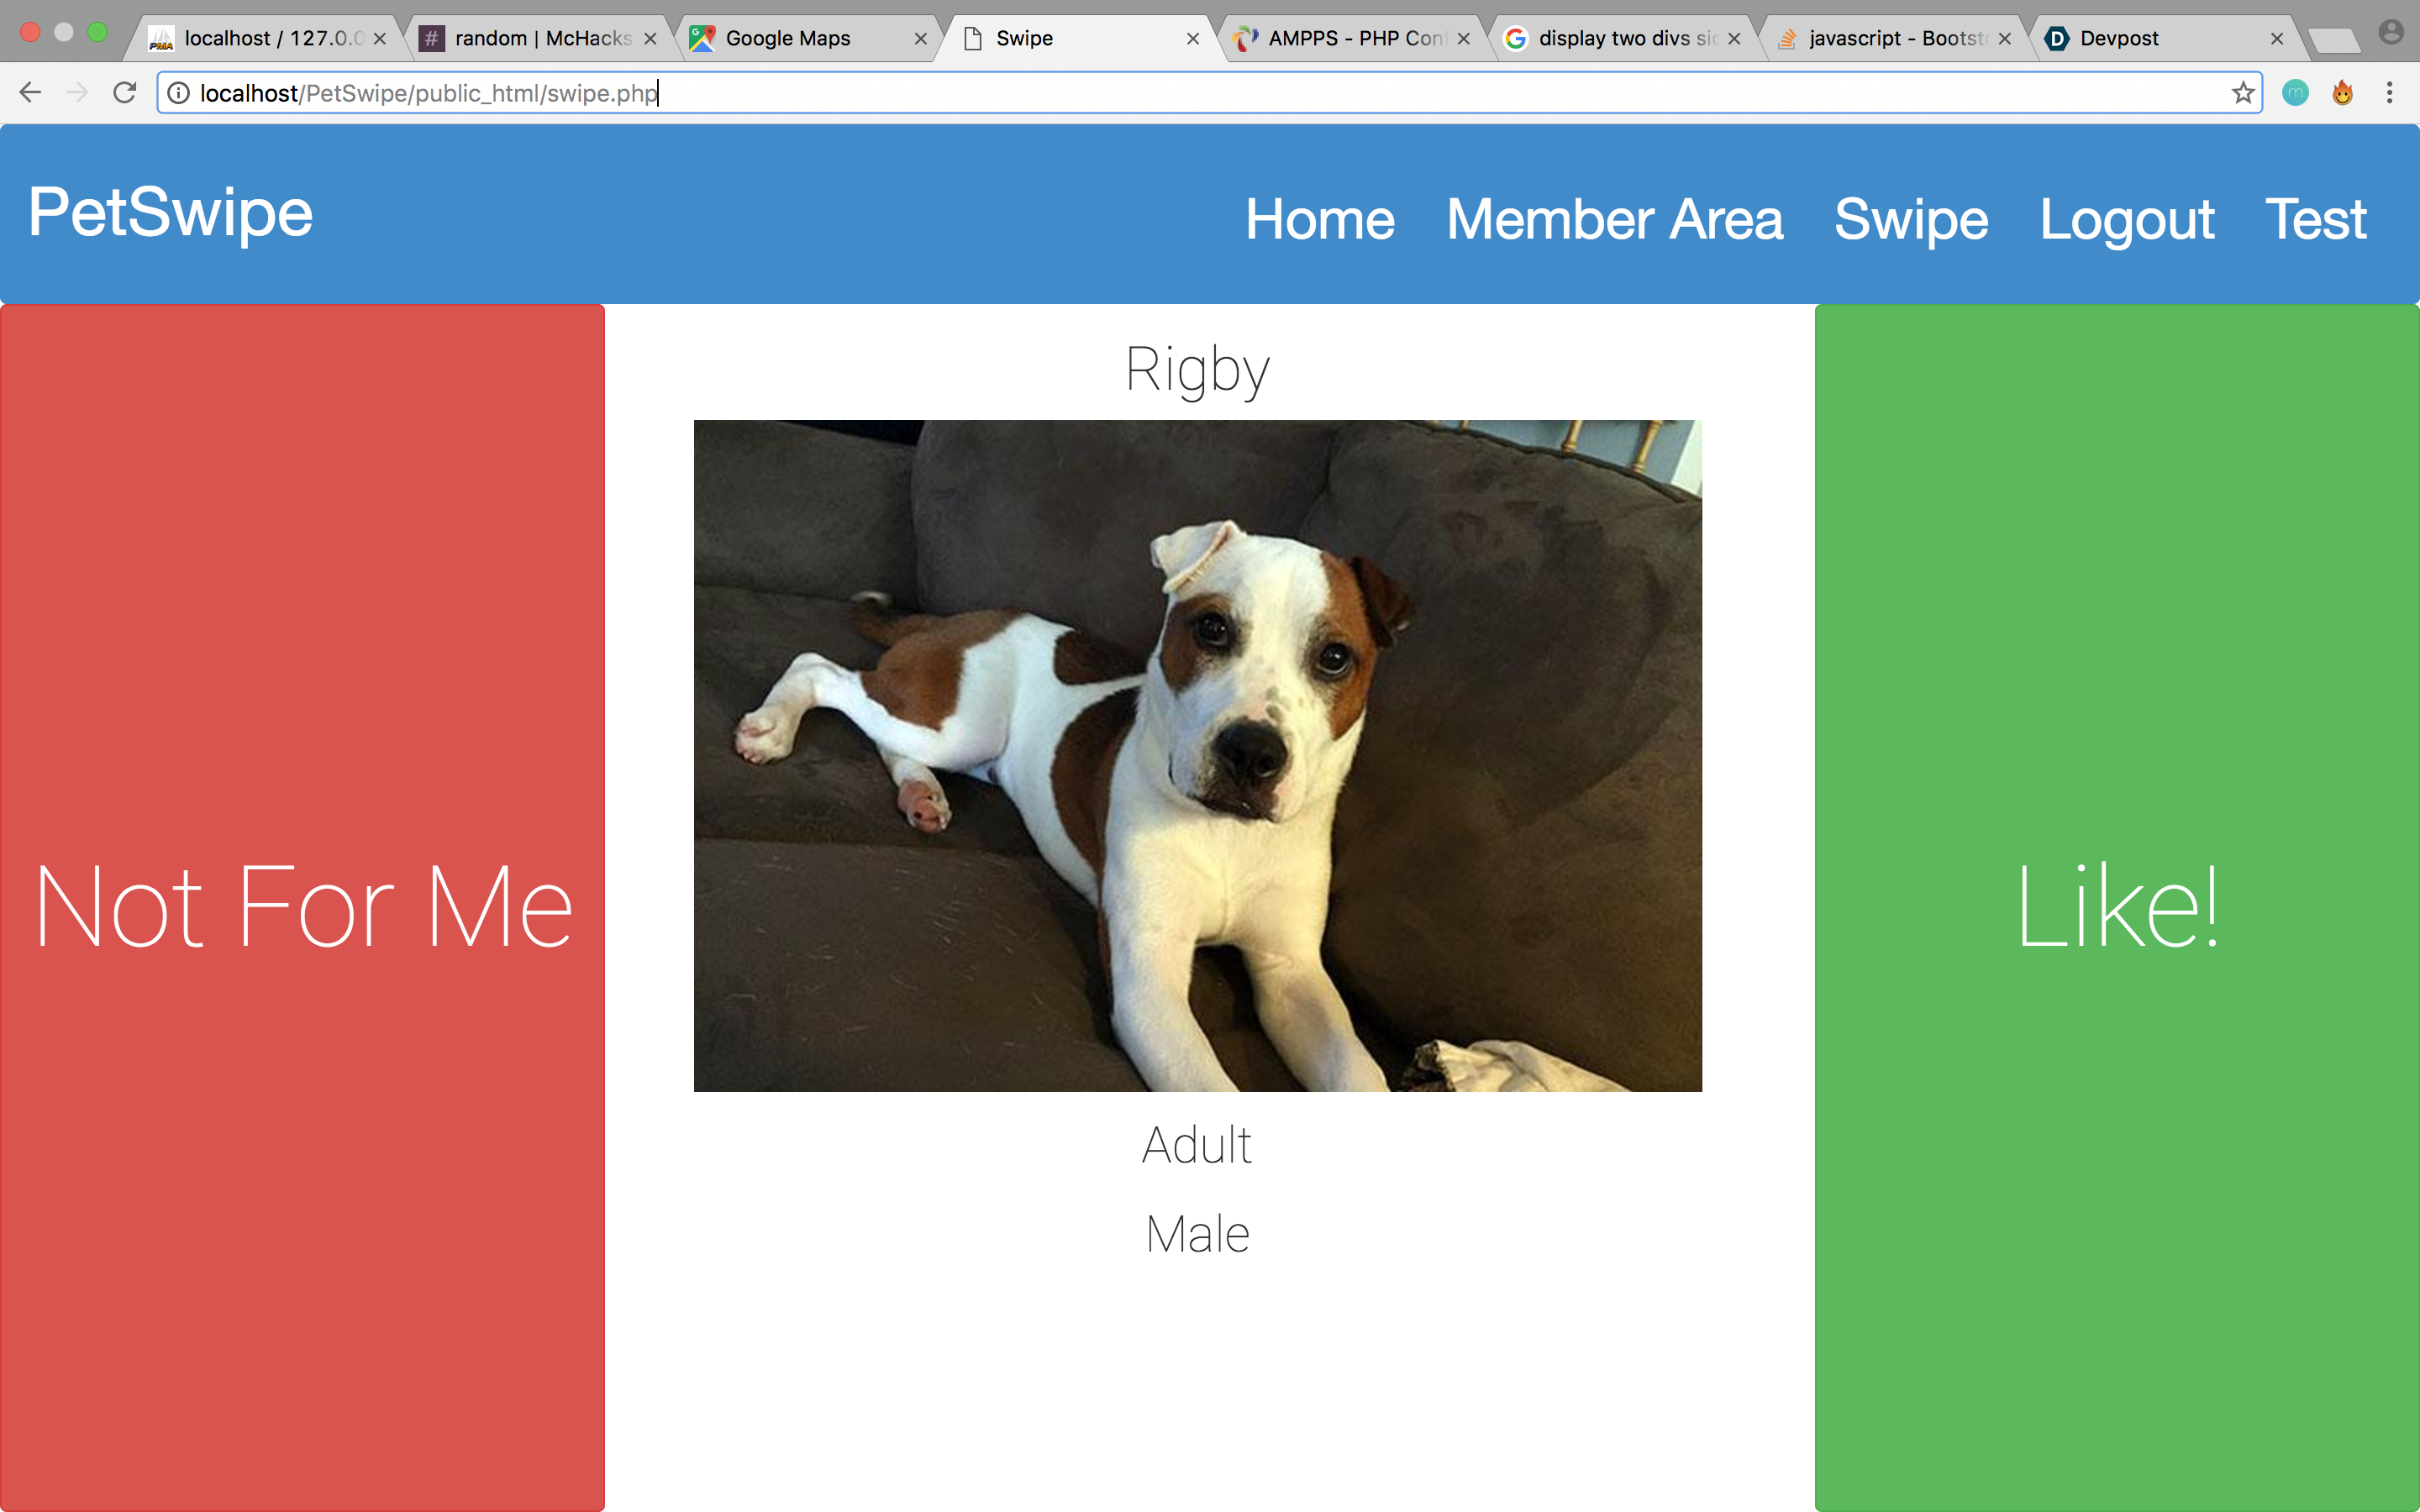Click the green Like! button
The height and width of the screenshot is (1512, 2420).
pos(2117,908)
